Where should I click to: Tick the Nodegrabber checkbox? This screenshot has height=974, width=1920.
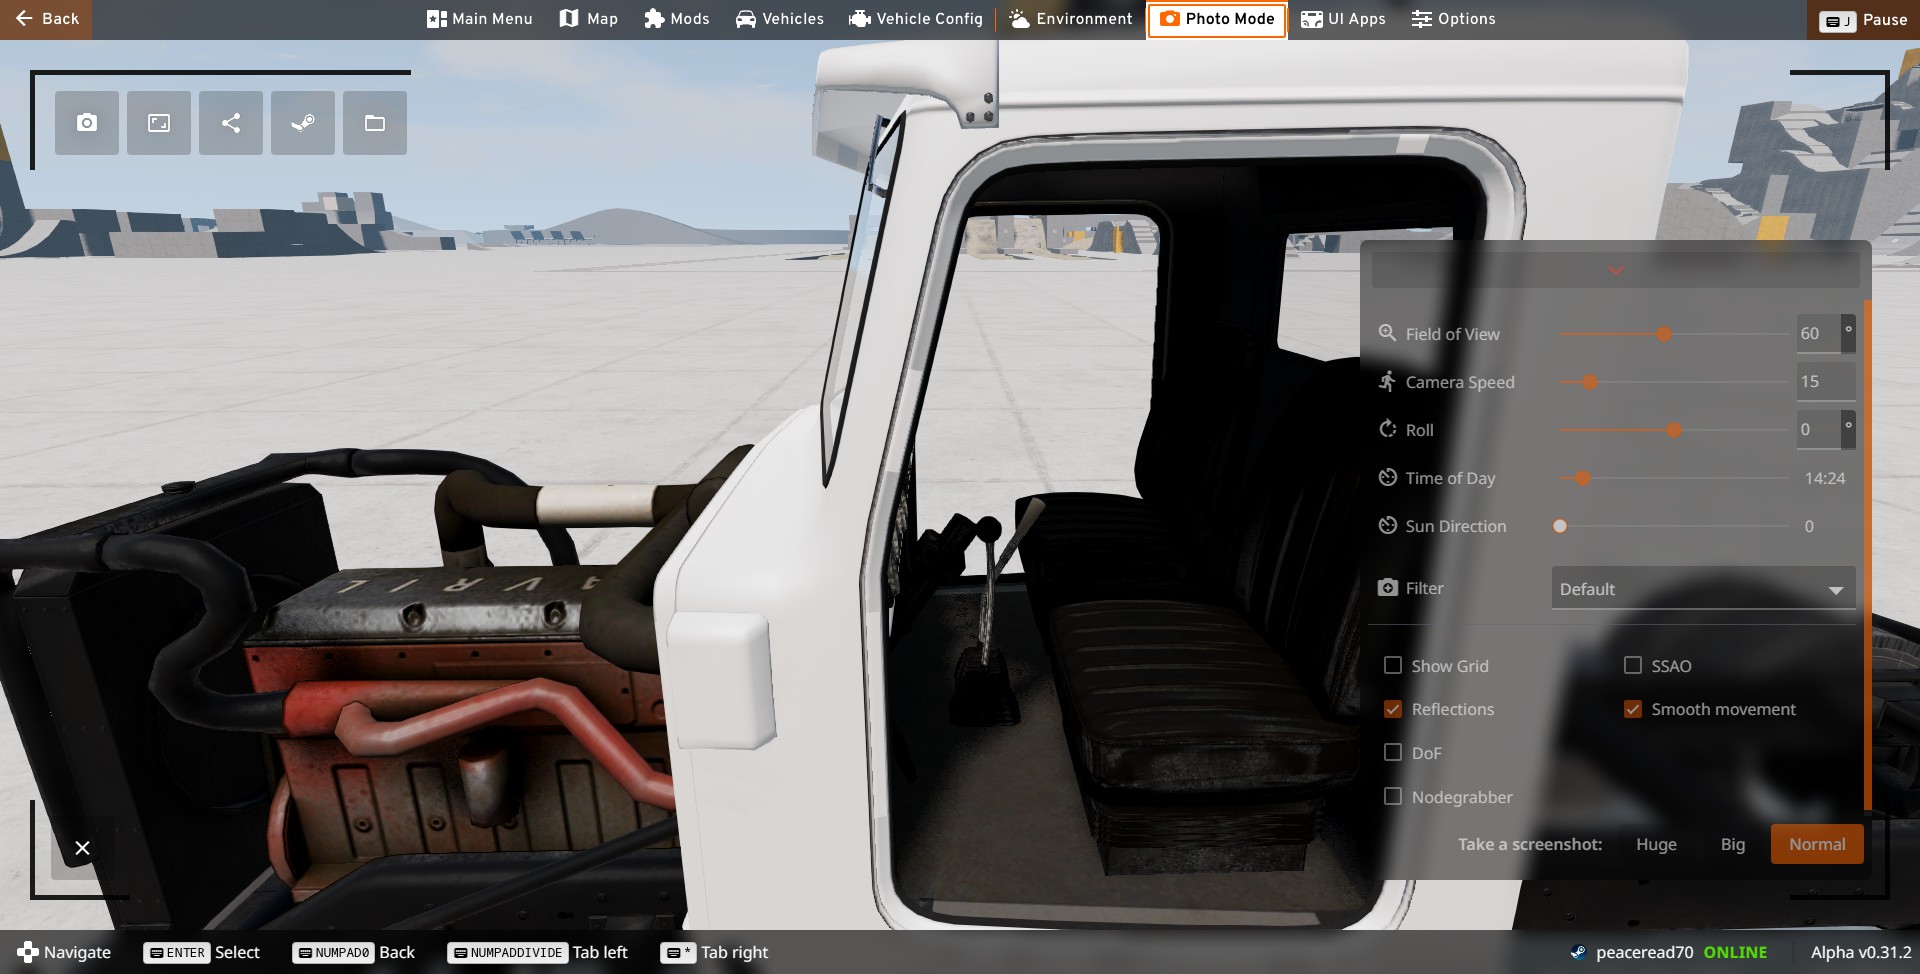click(1393, 796)
